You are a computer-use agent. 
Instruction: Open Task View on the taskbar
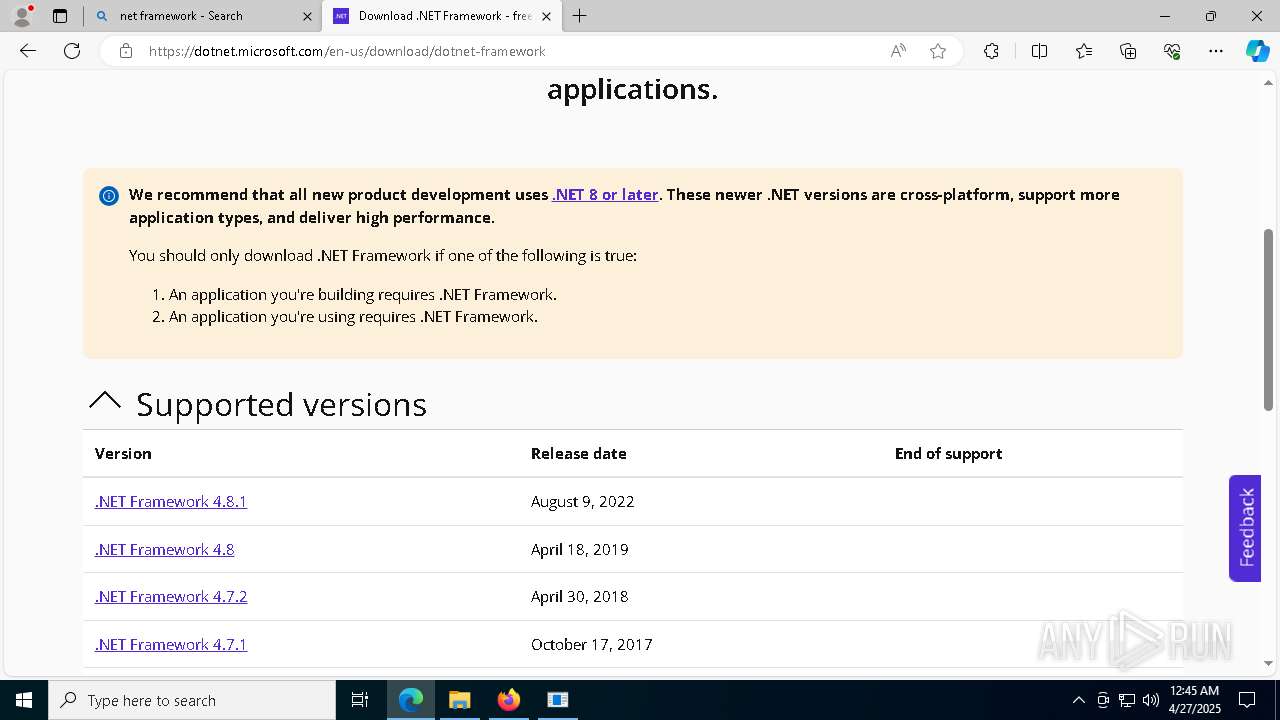click(x=360, y=700)
